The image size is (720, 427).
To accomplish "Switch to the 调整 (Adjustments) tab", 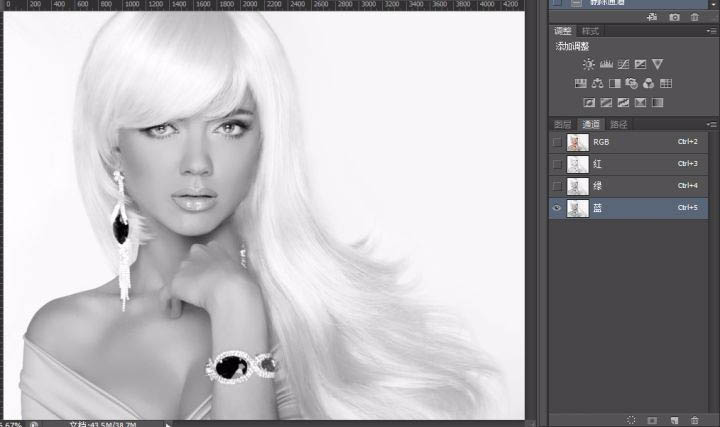I will 562,31.
